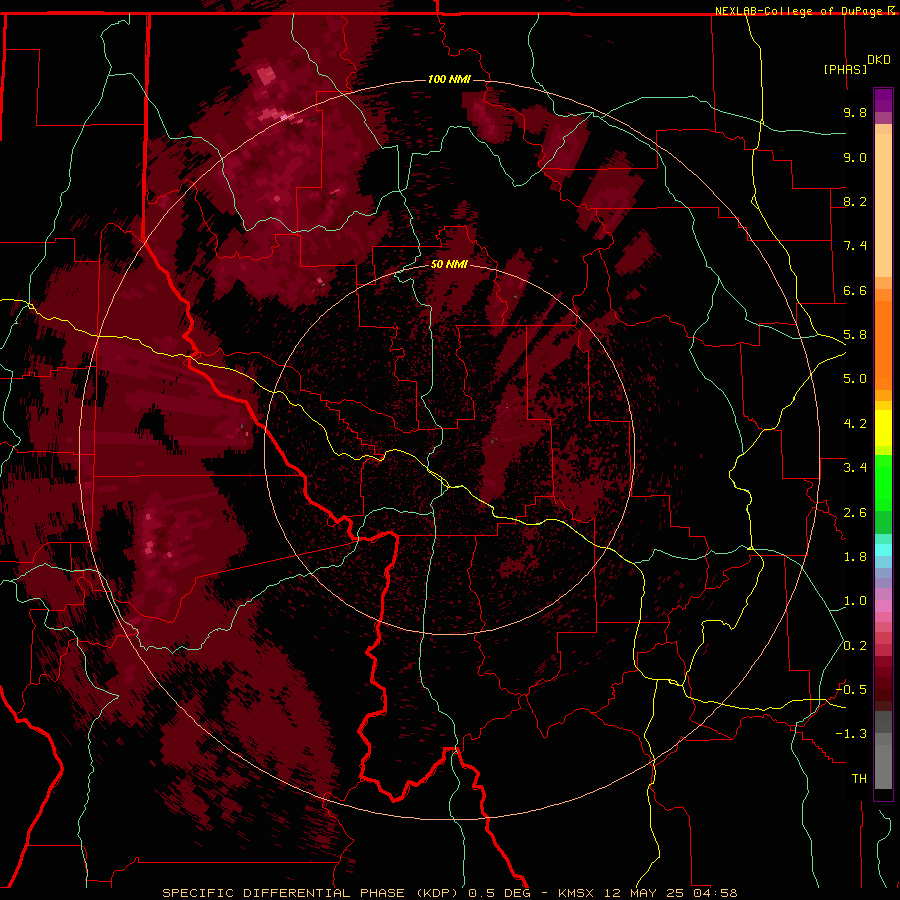Click the 4.2 scale value
The height and width of the screenshot is (900, 900).
point(855,424)
